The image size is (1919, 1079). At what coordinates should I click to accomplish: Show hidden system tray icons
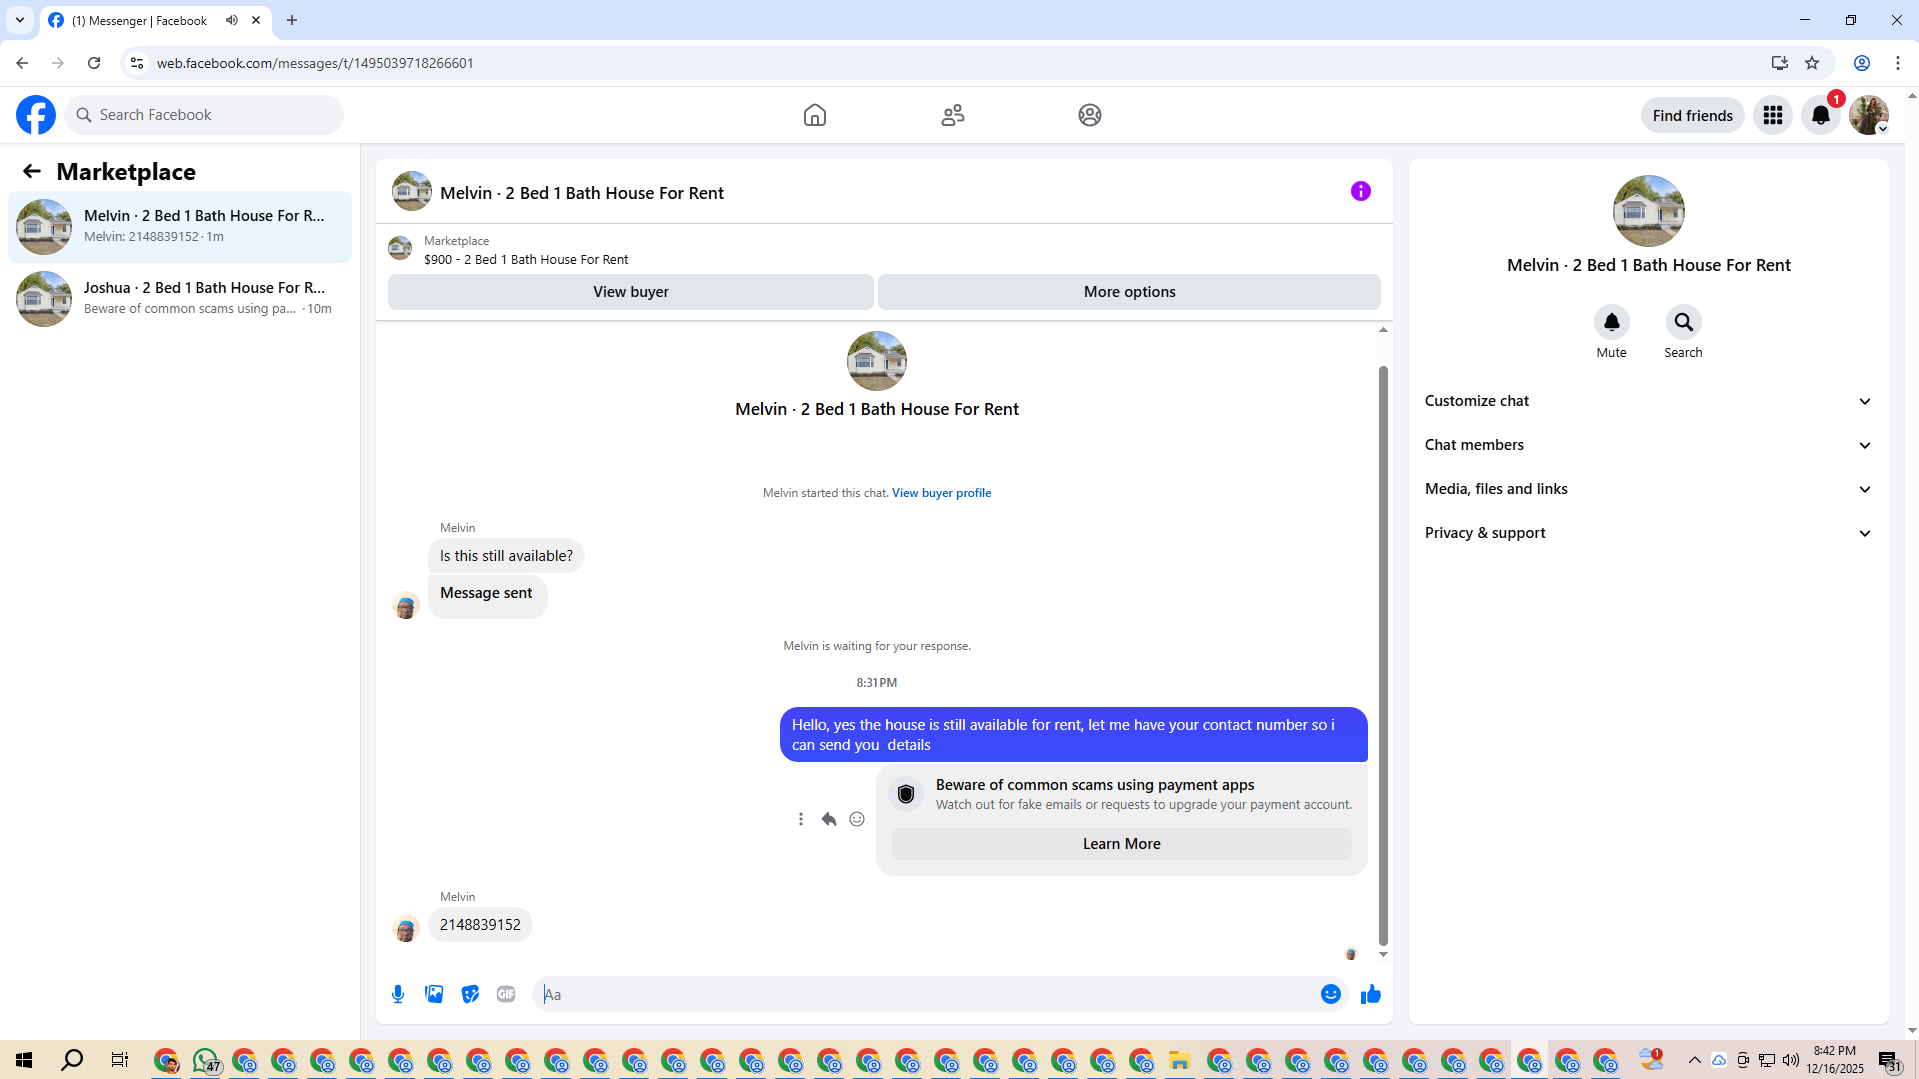[1695, 1060]
